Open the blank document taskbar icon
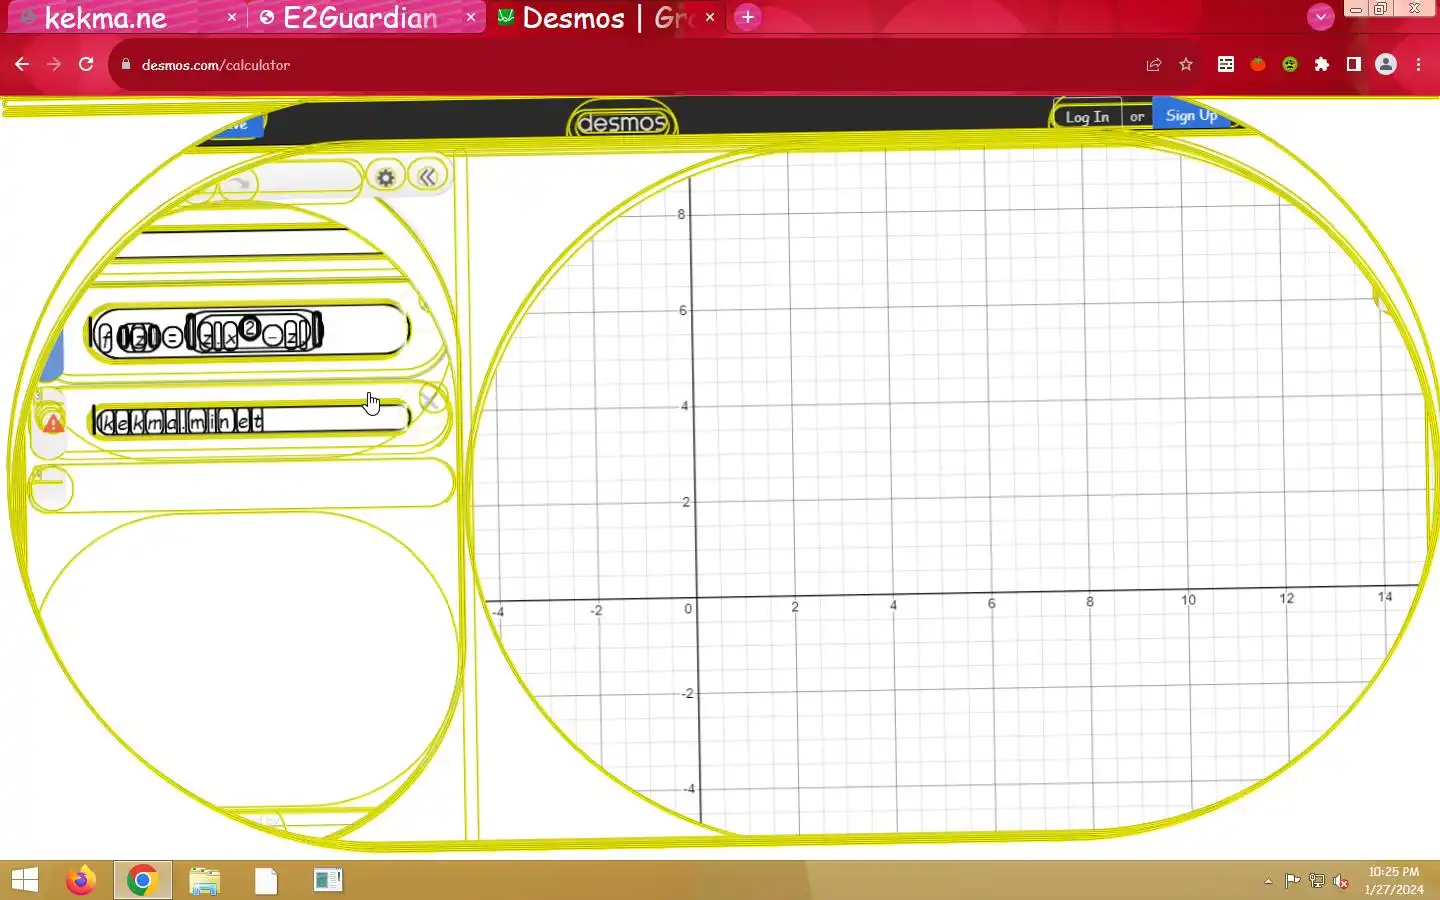This screenshot has width=1440, height=900. pos(266,881)
